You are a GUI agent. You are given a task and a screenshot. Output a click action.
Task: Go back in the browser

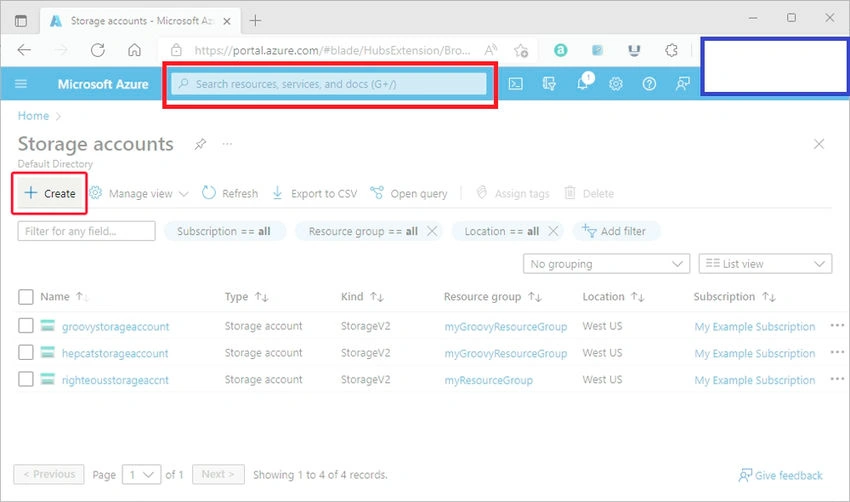tap(24, 50)
